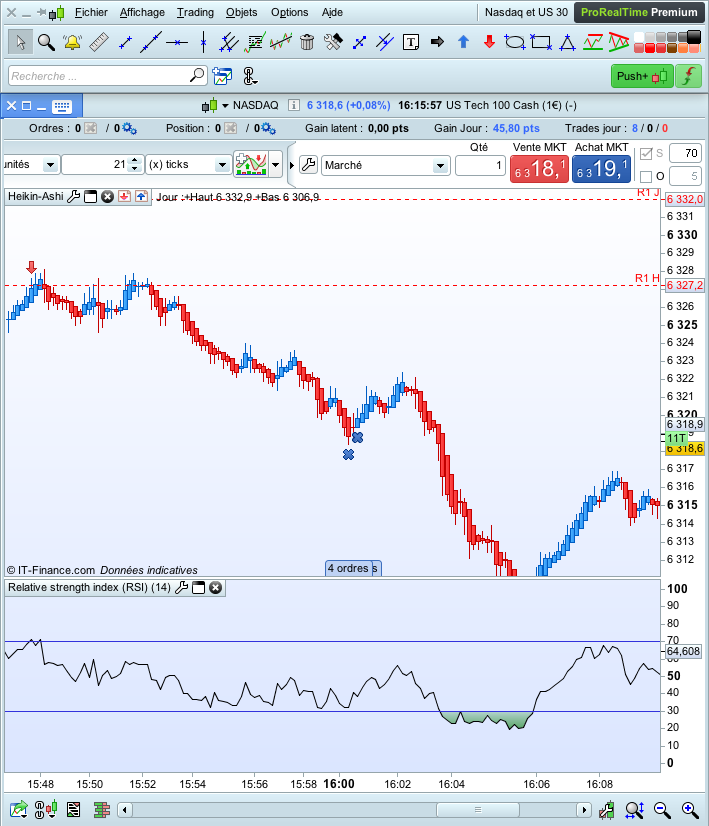Draw an ellipse shape on the chart
The height and width of the screenshot is (826, 709).
click(x=515, y=42)
